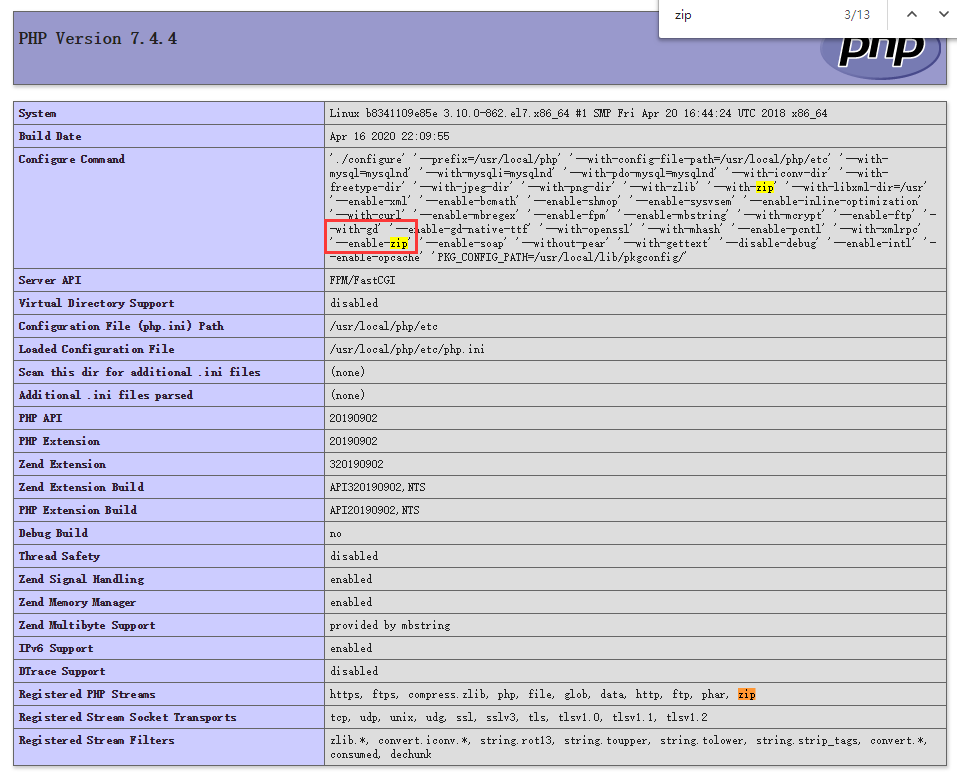This screenshot has width=957, height=773.
Task: Click the Registered Stream Filters label
Action: point(96,740)
